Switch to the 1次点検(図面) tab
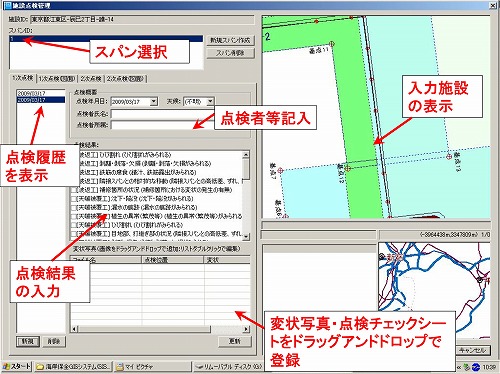The image size is (500, 374). (57, 79)
